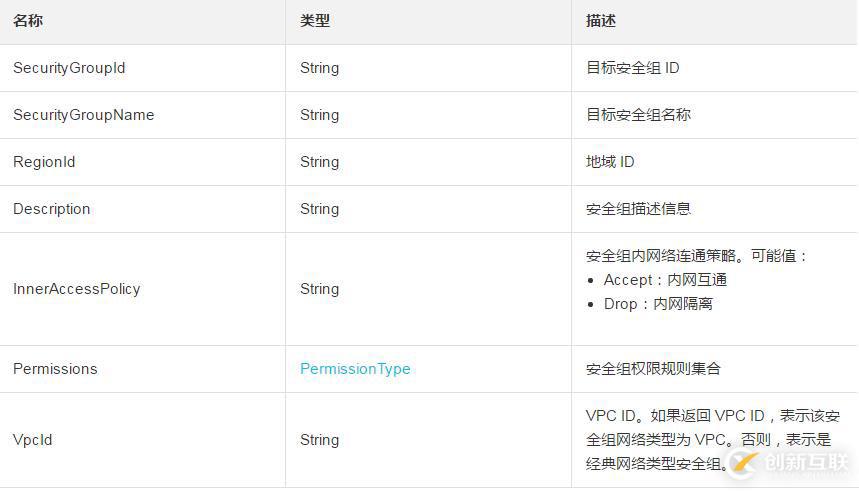This screenshot has width=859, height=492.
Task: Click the RegionId parameter name
Action: coord(44,162)
